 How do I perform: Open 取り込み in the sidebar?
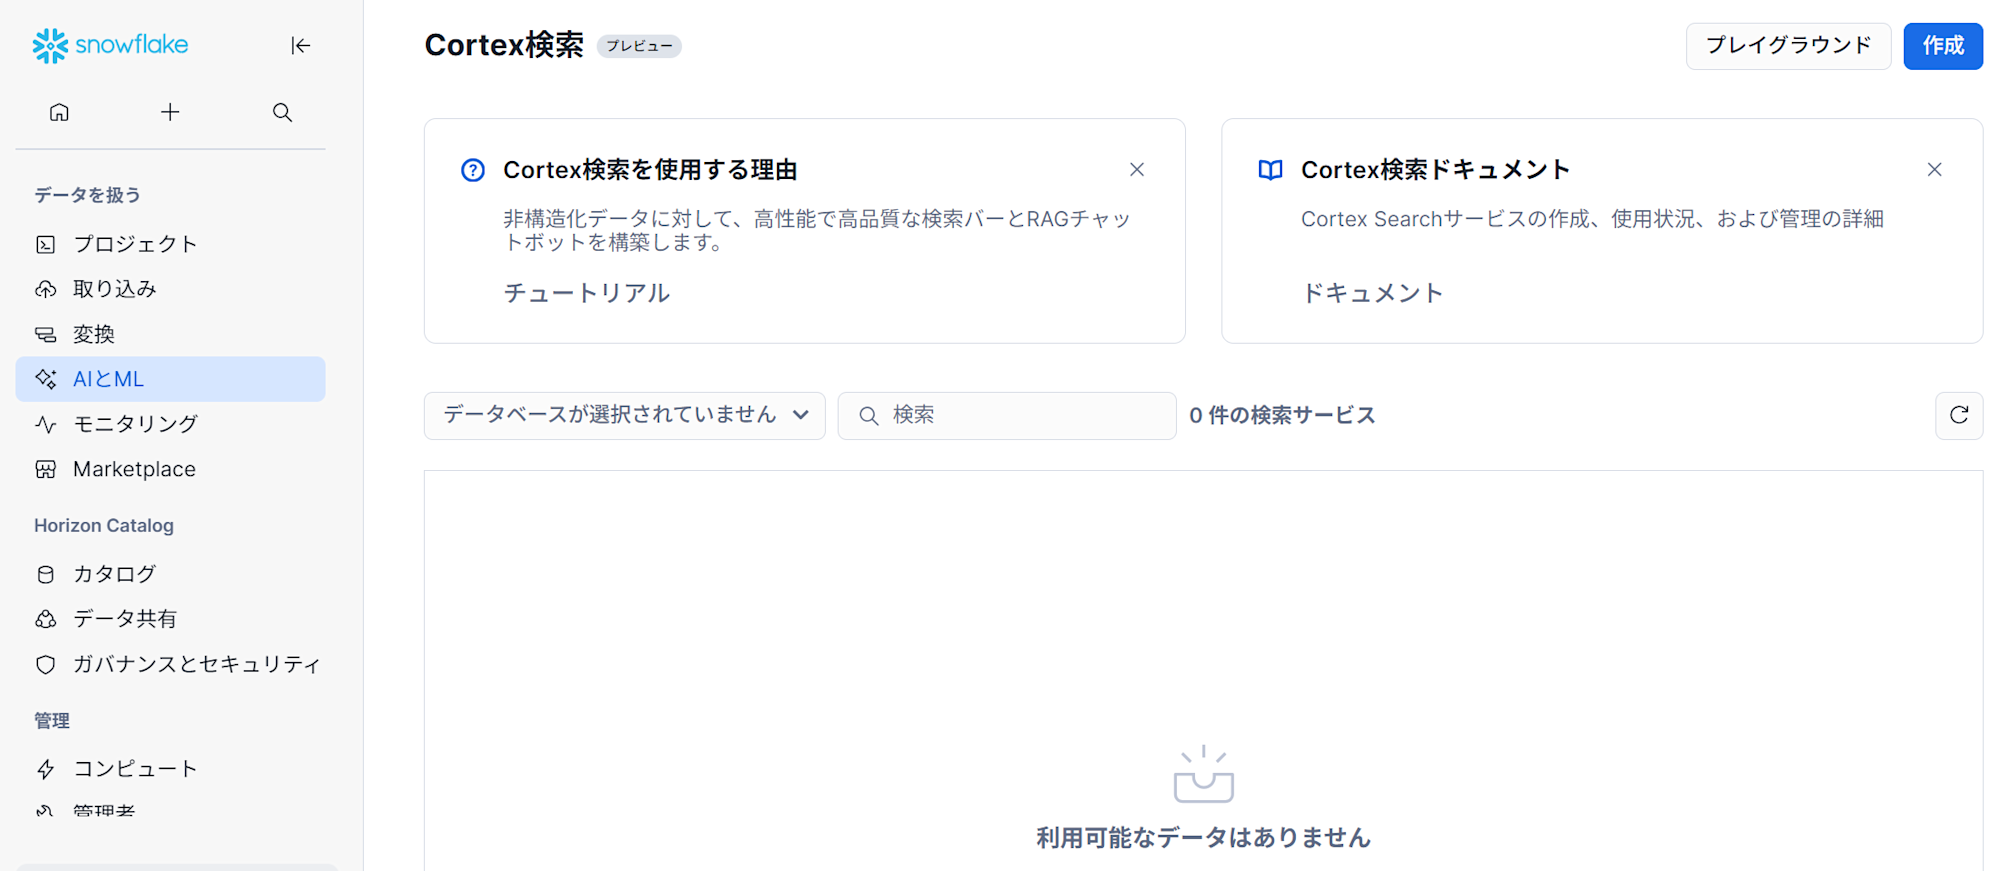click(170, 289)
